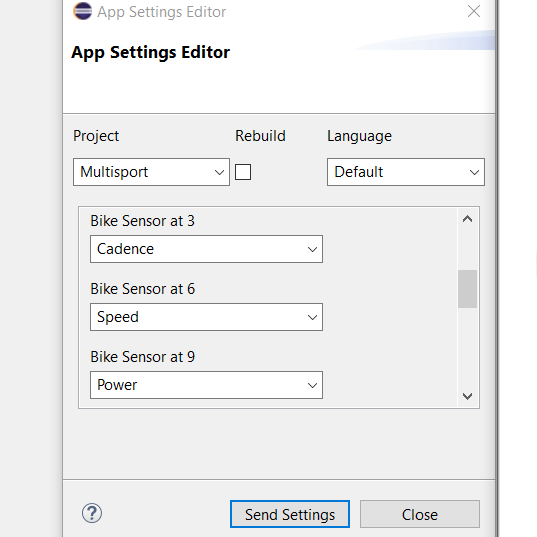
Task: Open the Project dropdown showing Multisport
Action: click(x=151, y=172)
